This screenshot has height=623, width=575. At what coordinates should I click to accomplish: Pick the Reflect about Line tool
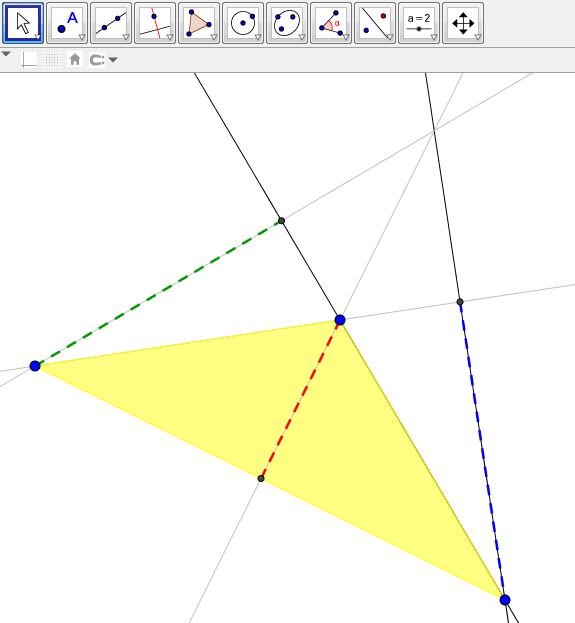[375, 23]
